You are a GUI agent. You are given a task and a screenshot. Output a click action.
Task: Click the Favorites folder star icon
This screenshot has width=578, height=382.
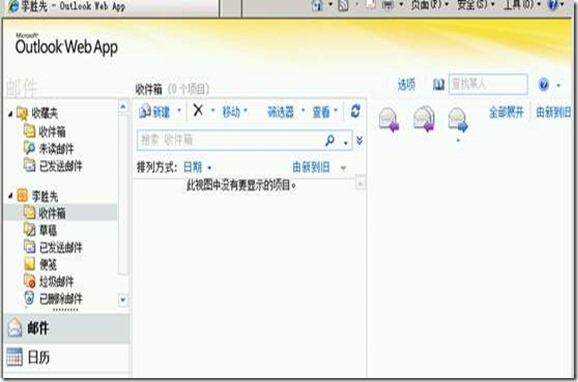pyautogui.click(x=22, y=114)
